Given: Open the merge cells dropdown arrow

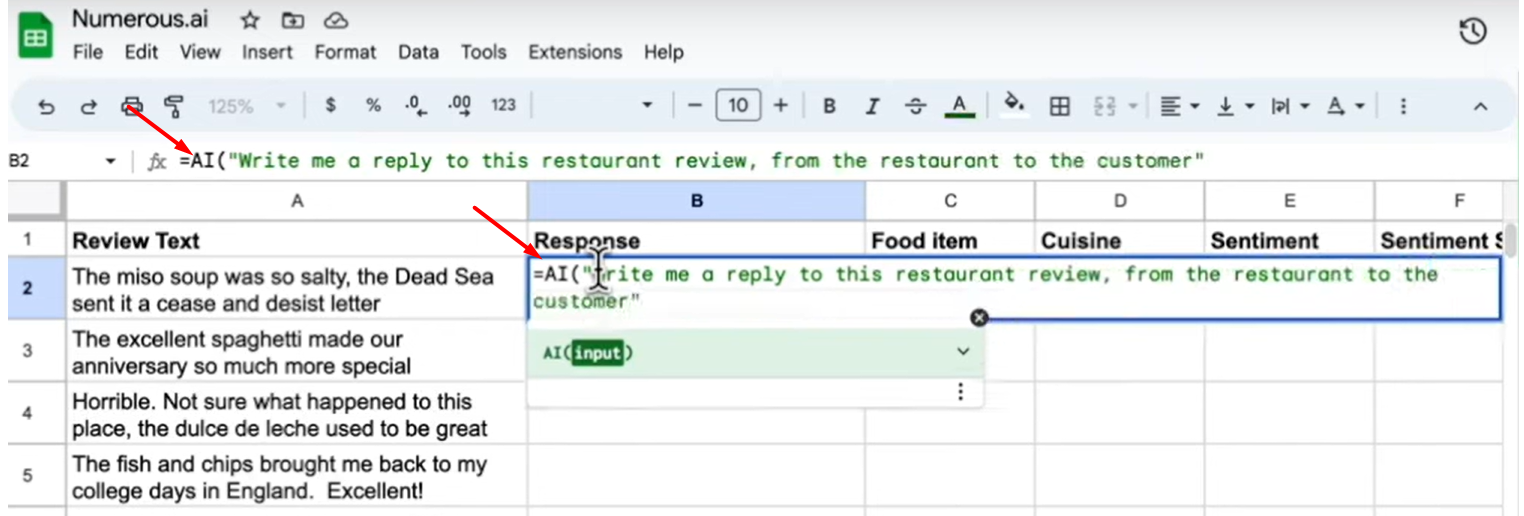Looking at the screenshot, I should [1133, 106].
